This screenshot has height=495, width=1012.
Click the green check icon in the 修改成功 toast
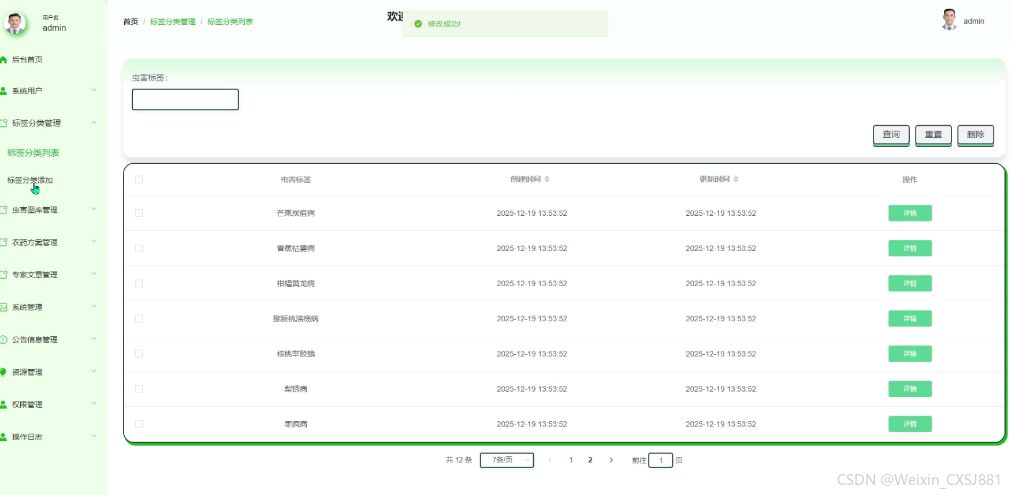(418, 24)
